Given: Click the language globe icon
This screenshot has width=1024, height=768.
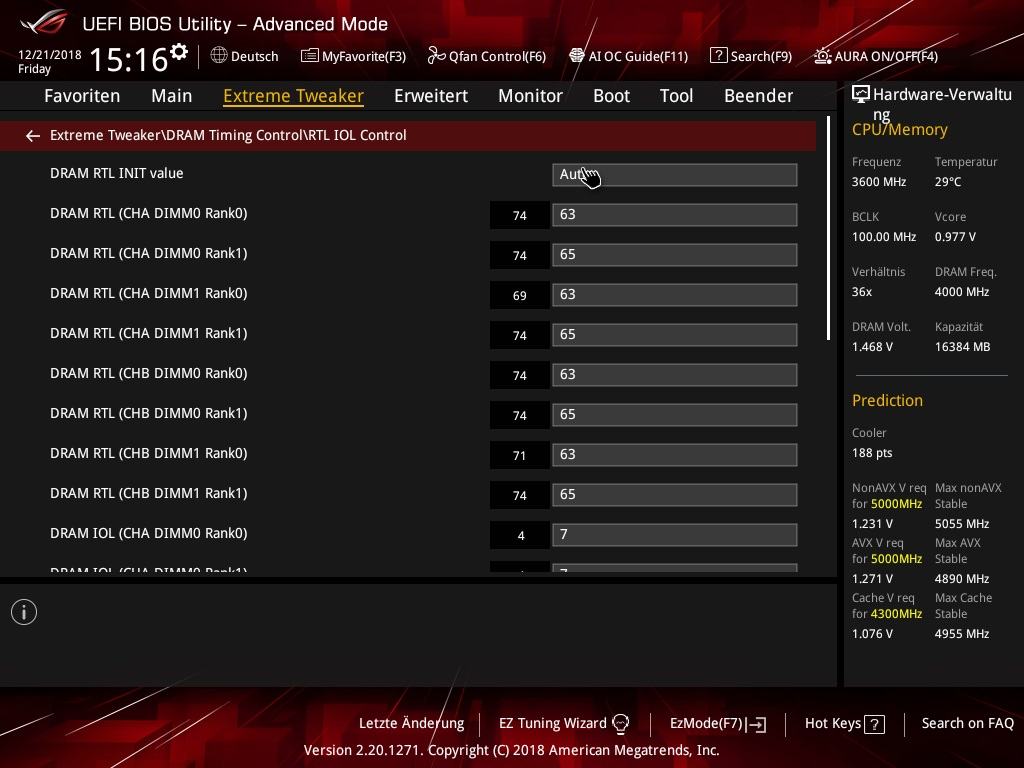Looking at the screenshot, I should pos(219,56).
